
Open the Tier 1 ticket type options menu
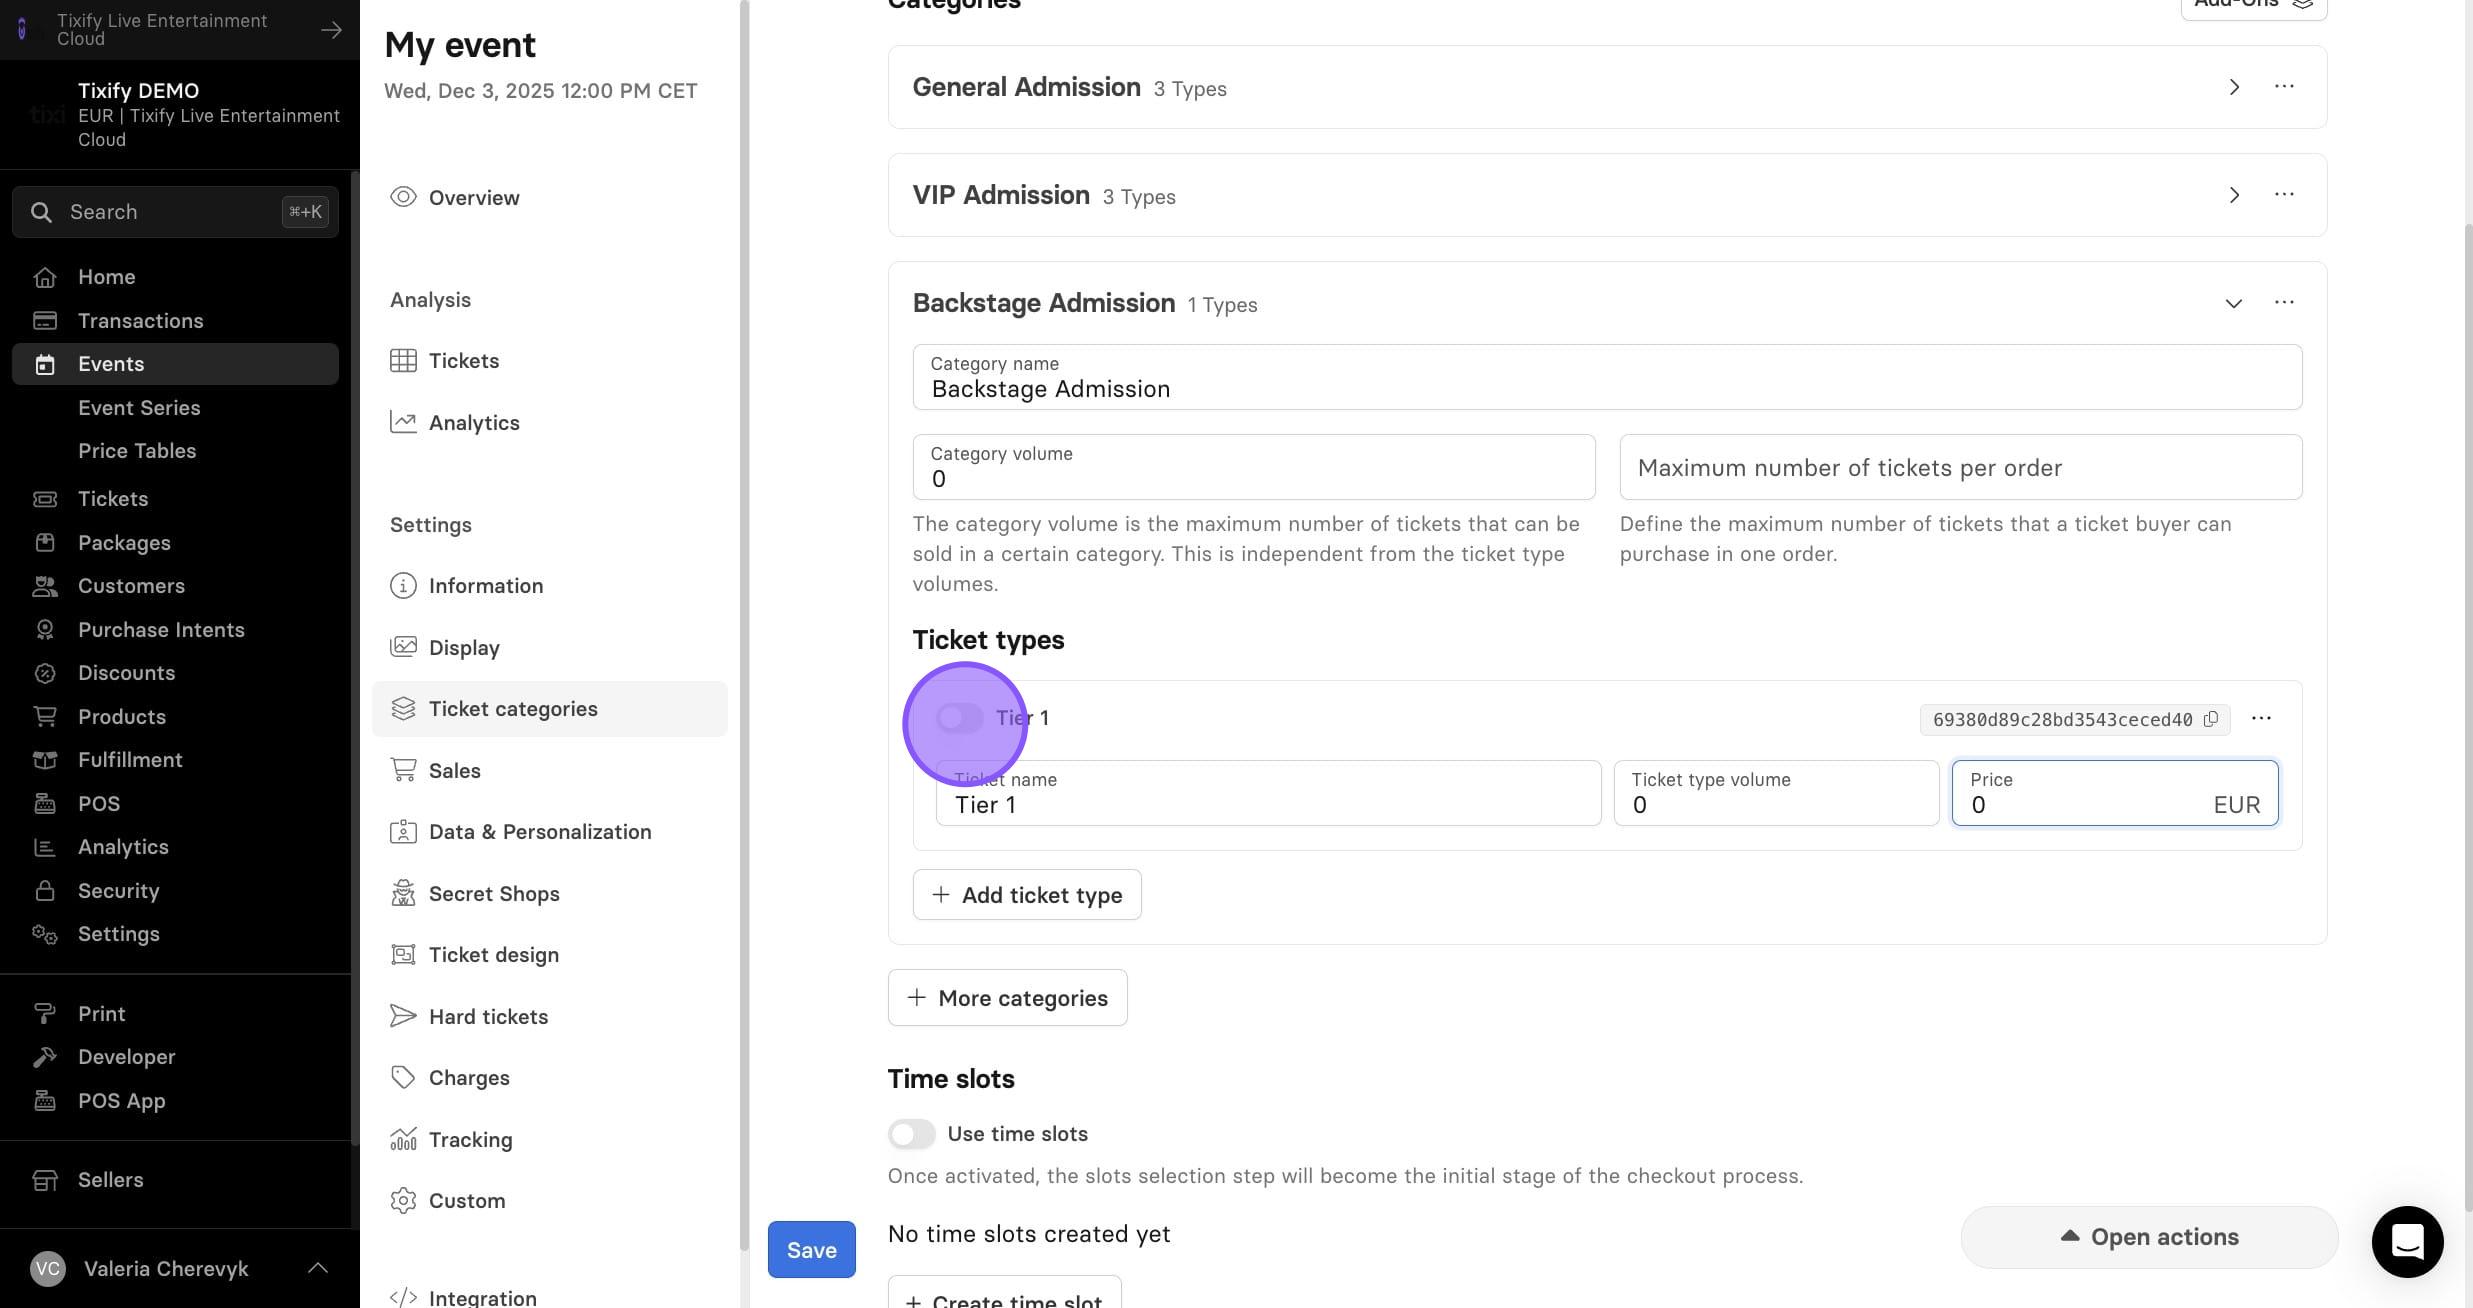[2261, 718]
